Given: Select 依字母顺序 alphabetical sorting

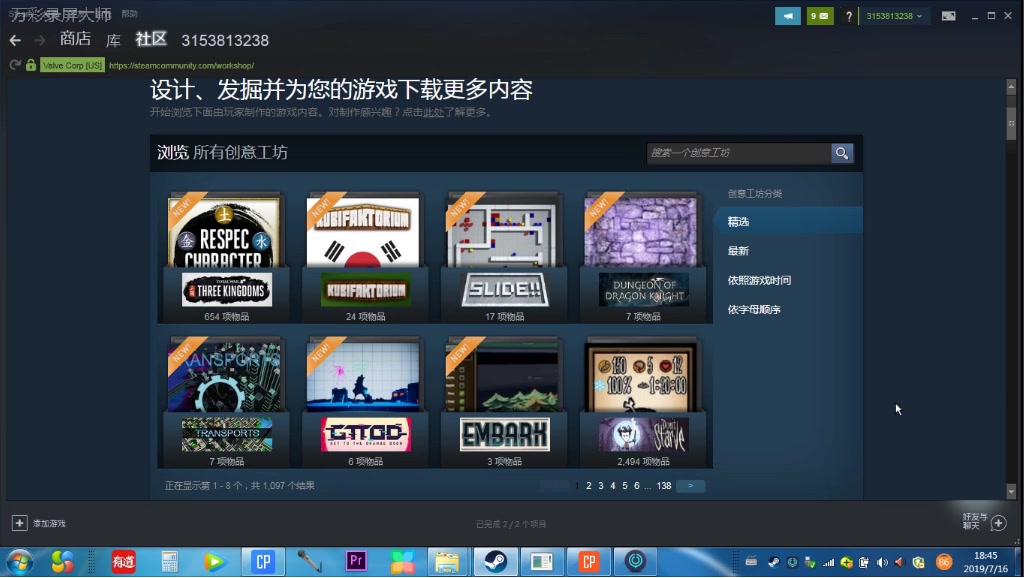Looking at the screenshot, I should (751, 311).
